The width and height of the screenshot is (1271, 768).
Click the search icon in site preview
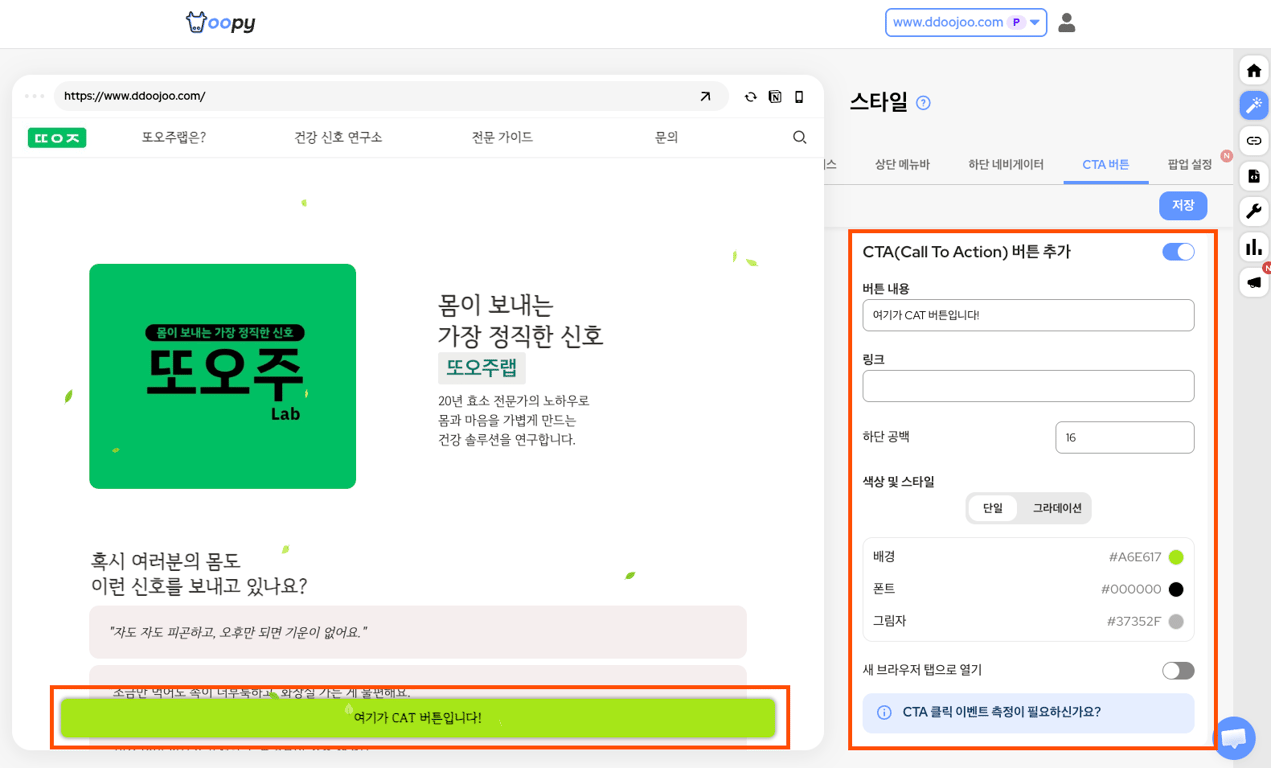[x=800, y=137]
